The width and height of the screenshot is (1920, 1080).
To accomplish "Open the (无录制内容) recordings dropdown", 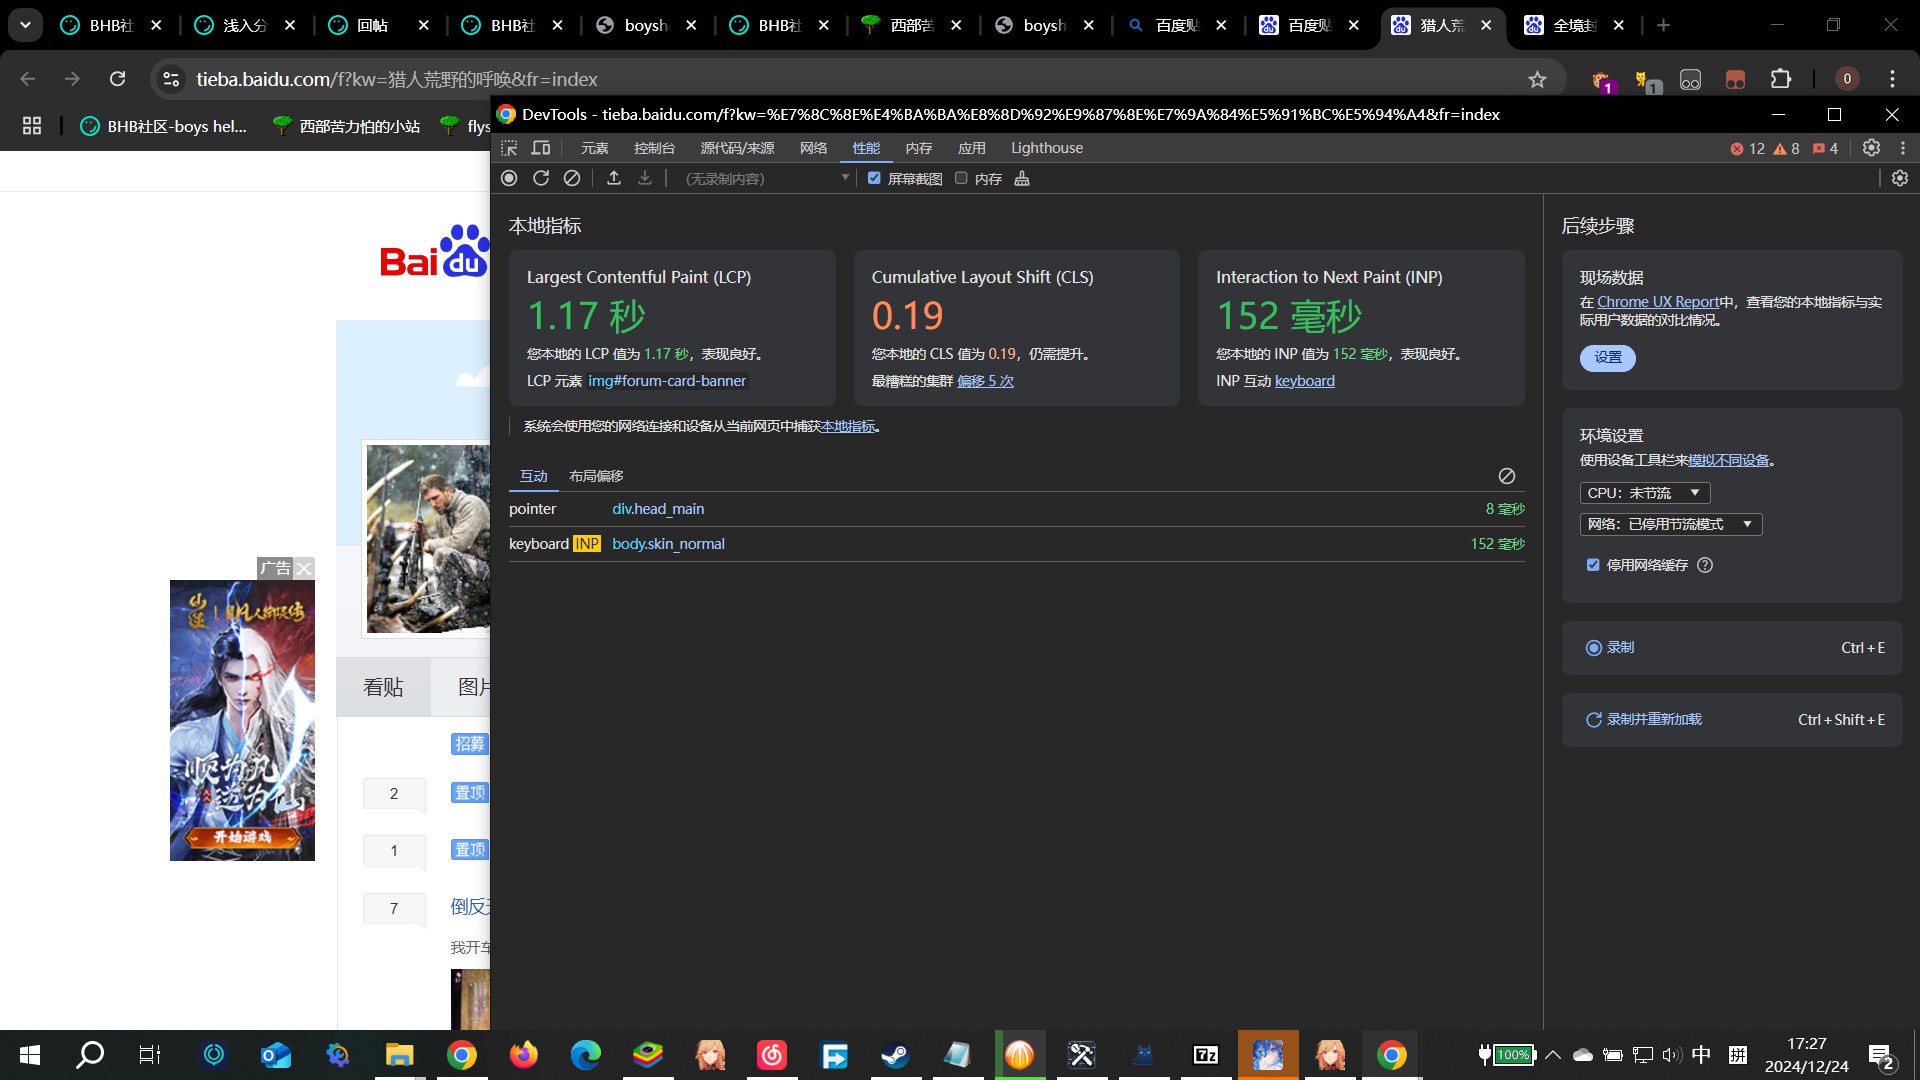I will click(765, 178).
